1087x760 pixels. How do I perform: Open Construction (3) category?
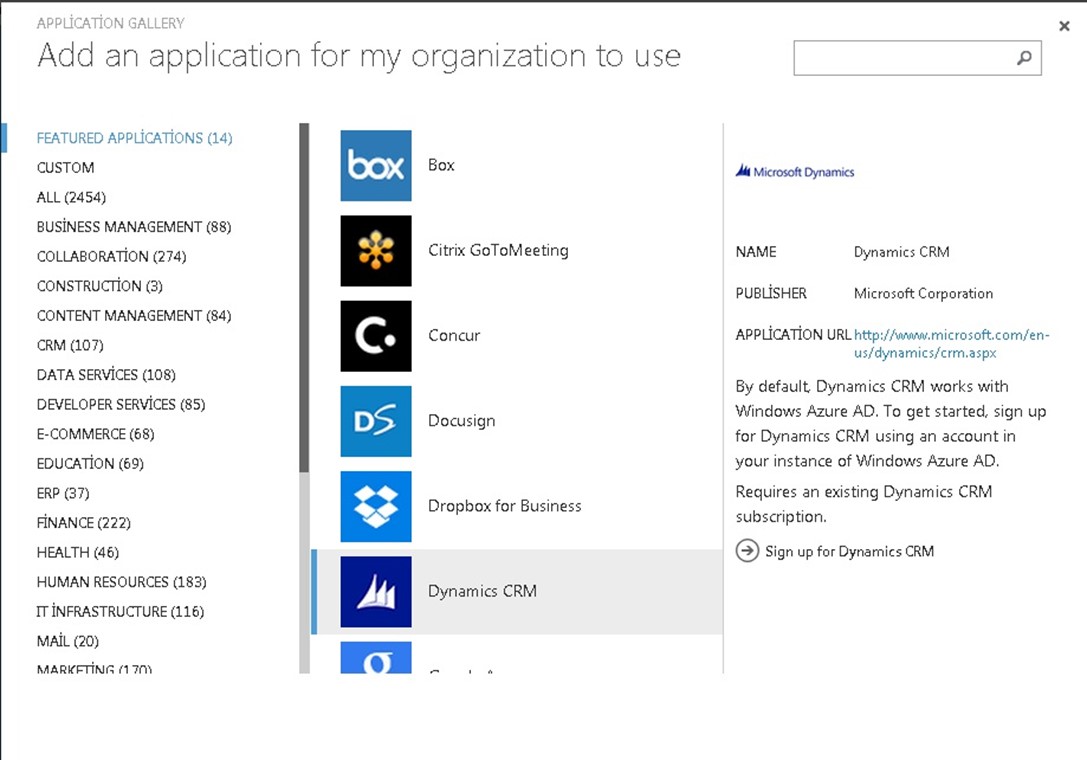(x=100, y=286)
